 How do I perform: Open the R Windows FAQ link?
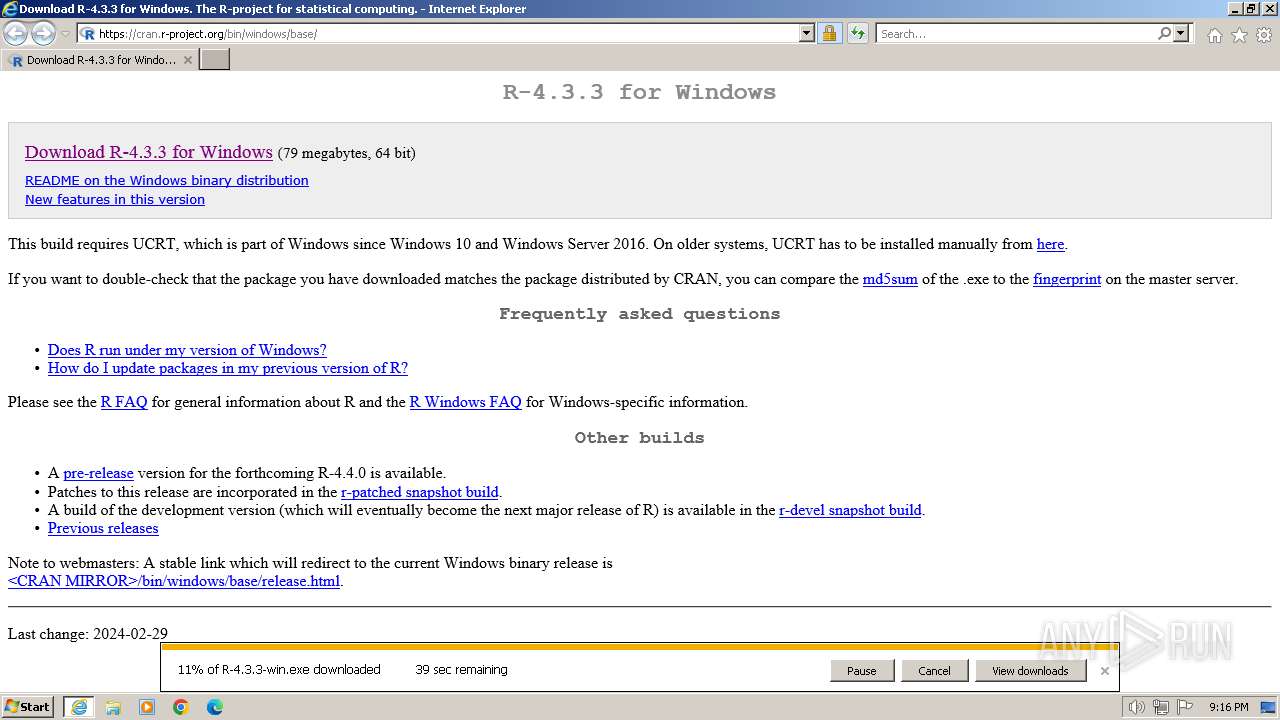pos(465,402)
